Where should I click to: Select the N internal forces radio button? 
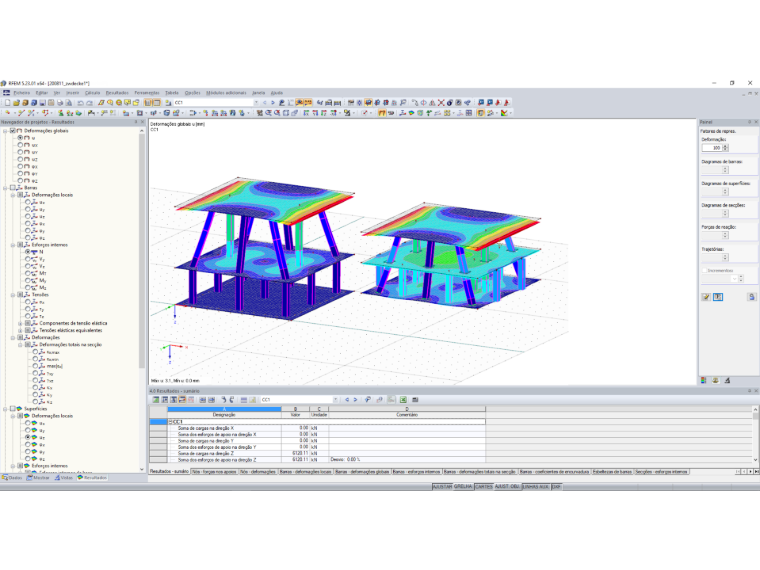click(x=28, y=252)
